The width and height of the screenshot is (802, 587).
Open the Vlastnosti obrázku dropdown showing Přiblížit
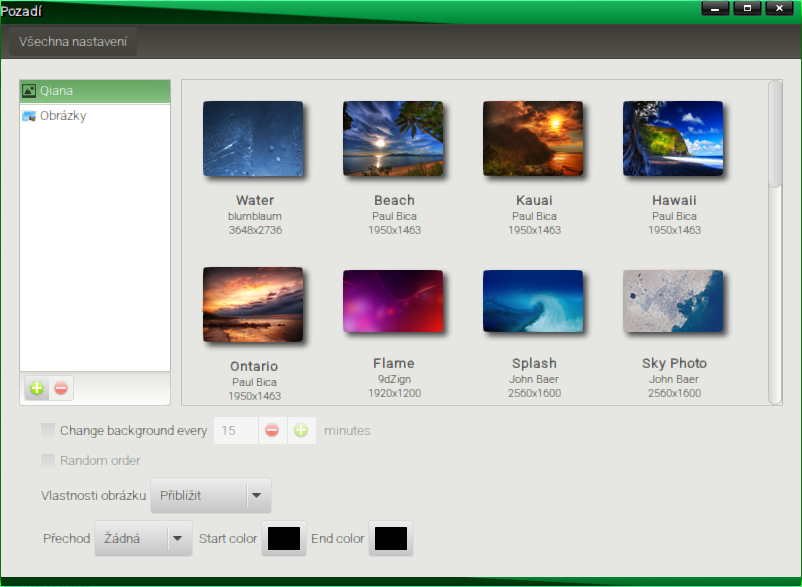[x=211, y=495]
